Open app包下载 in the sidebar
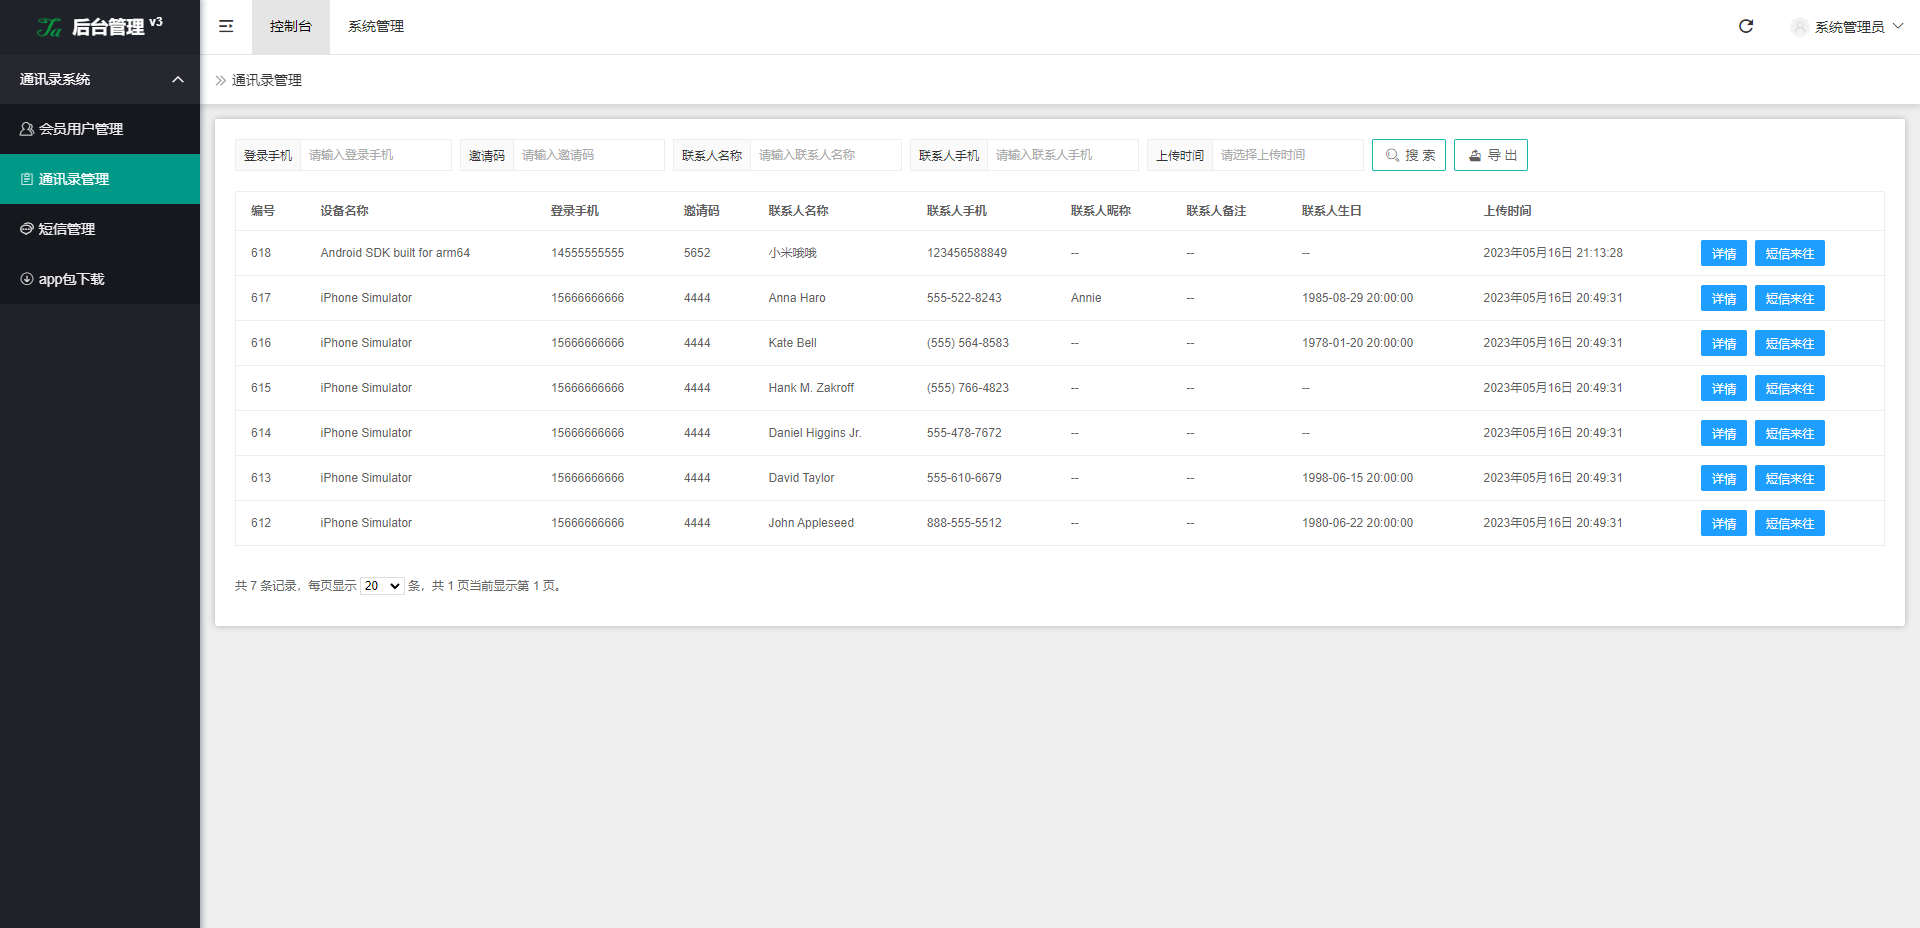Viewport: 1920px width, 928px height. [71, 279]
